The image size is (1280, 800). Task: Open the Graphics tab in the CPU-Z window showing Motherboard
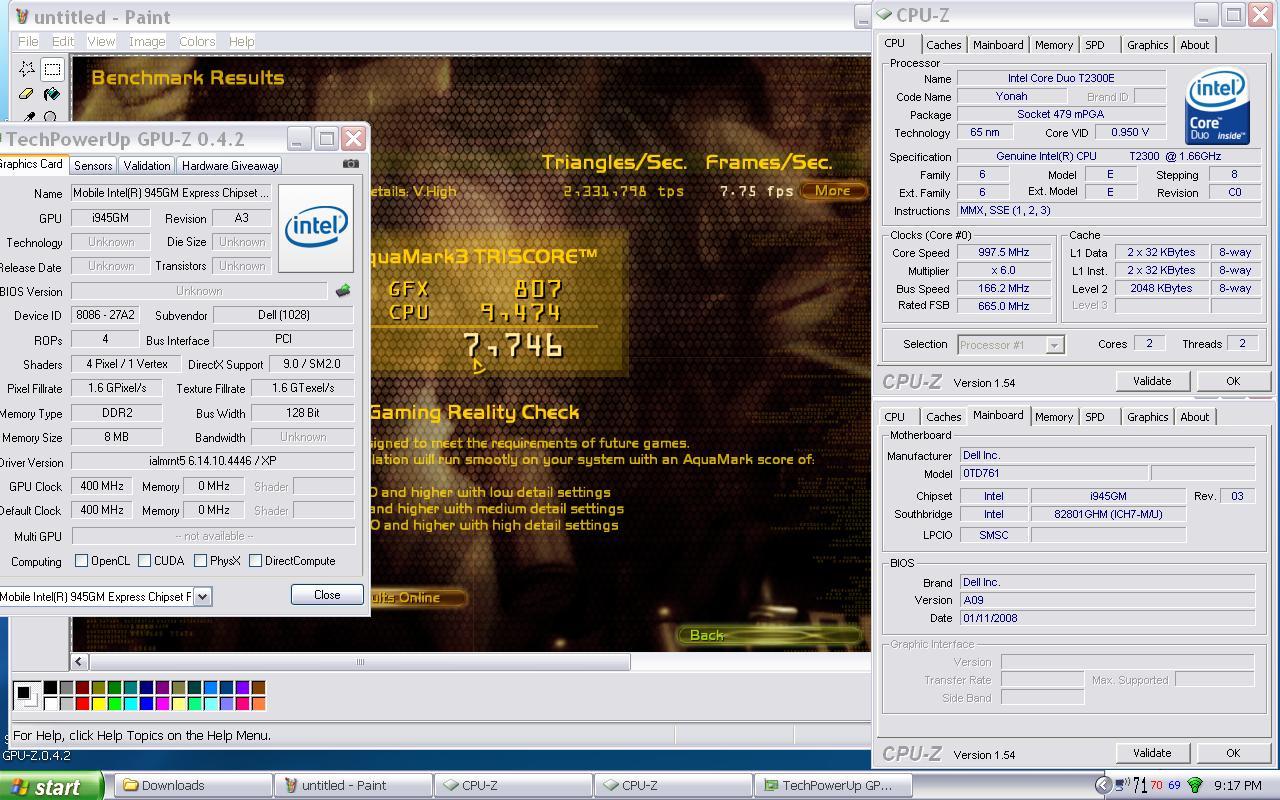click(1147, 417)
